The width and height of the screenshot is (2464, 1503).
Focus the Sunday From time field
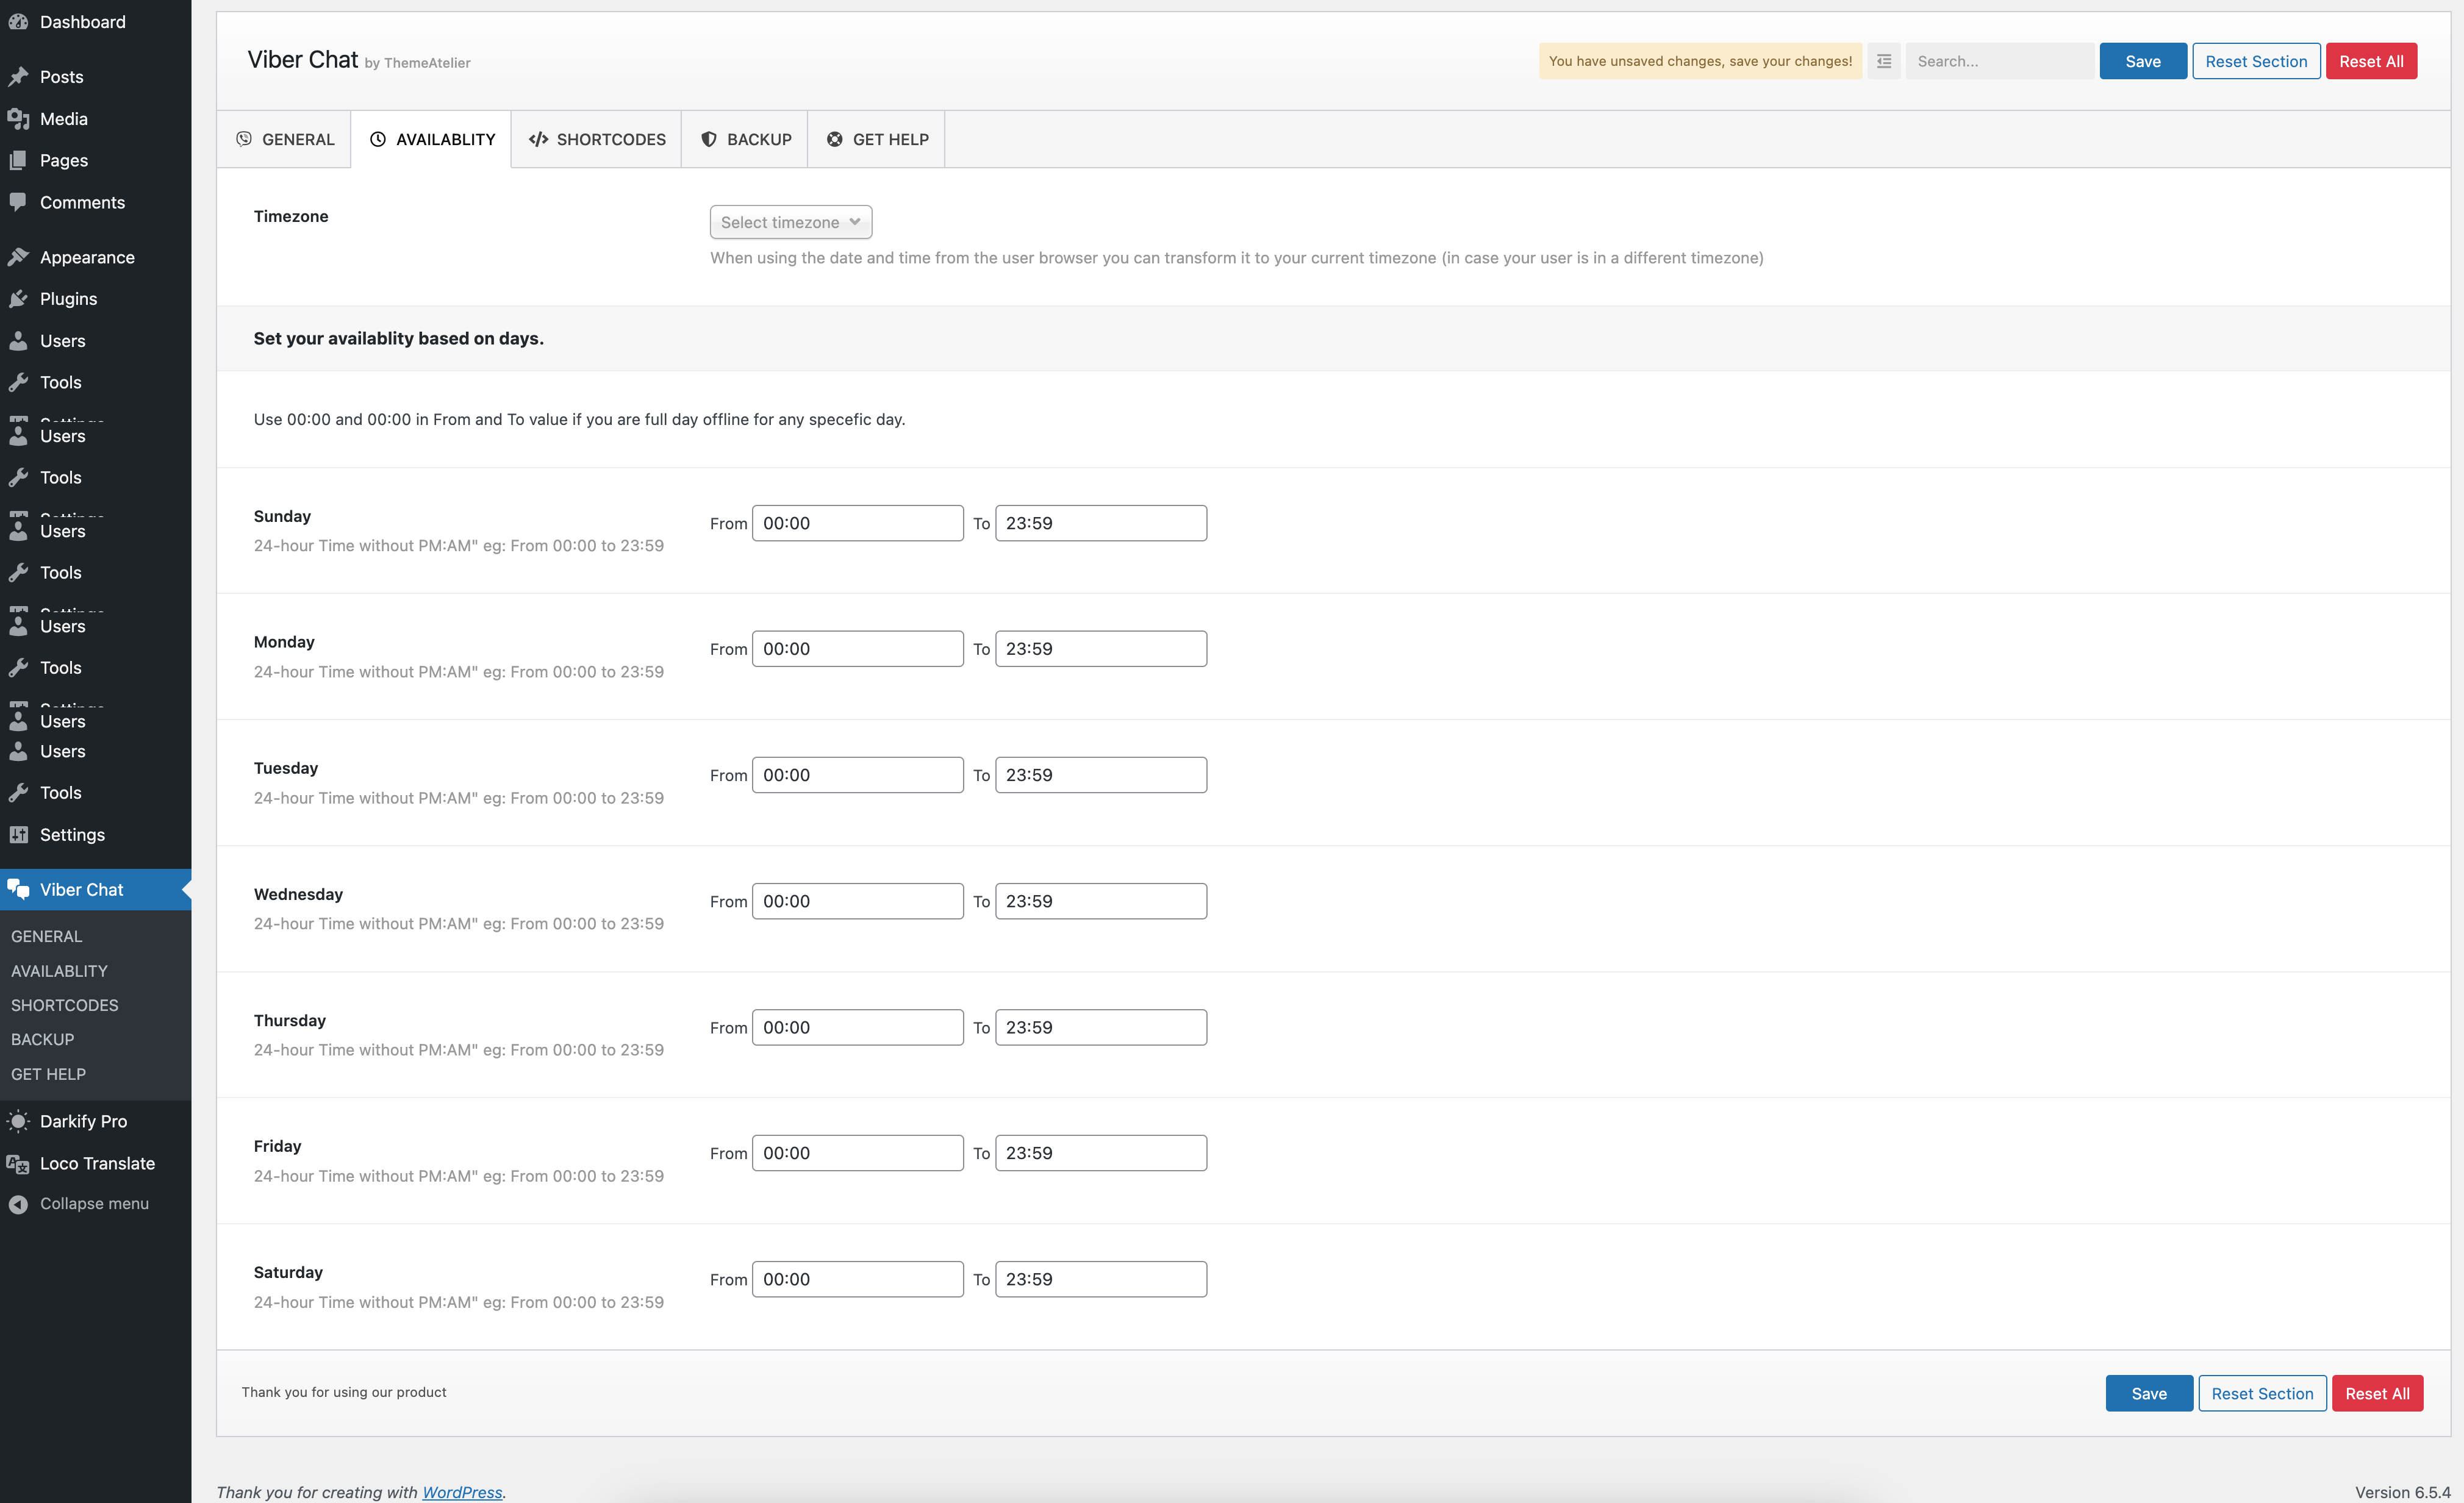[857, 523]
